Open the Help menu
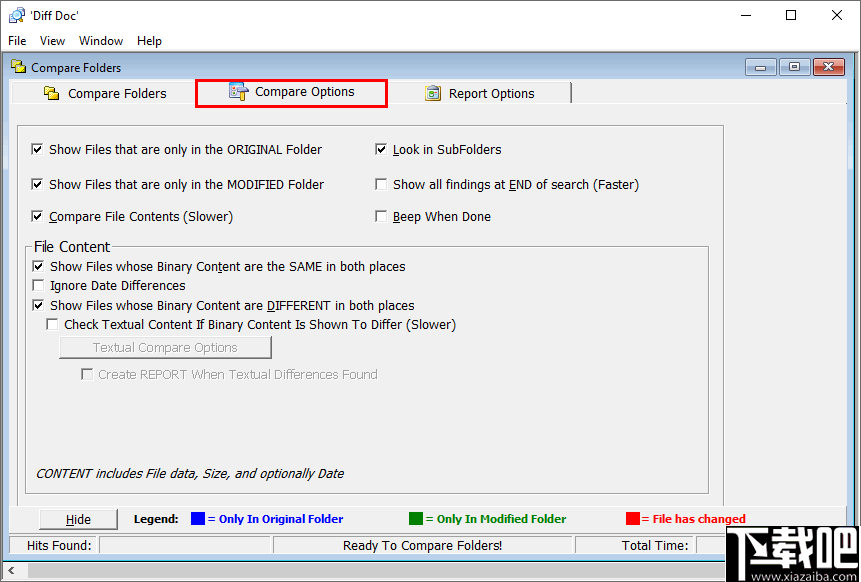 [149, 41]
